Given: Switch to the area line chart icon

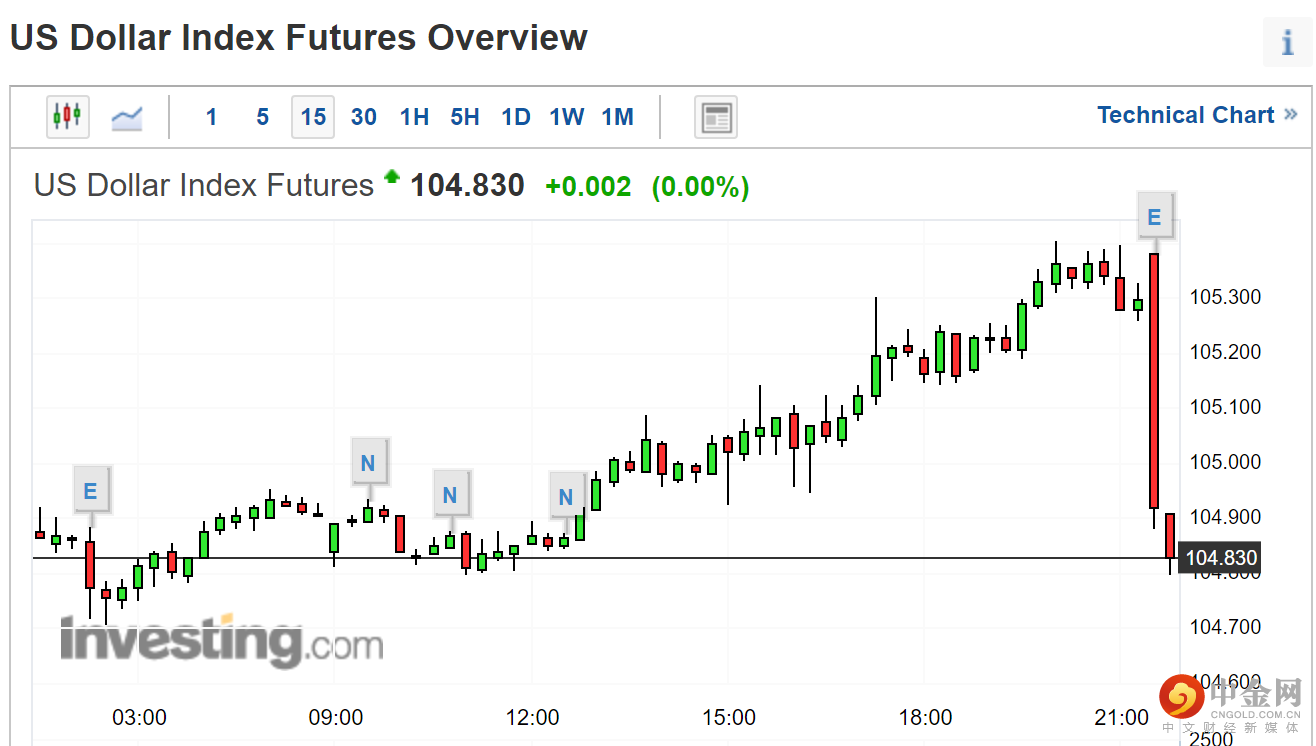Looking at the screenshot, I should click(x=127, y=117).
